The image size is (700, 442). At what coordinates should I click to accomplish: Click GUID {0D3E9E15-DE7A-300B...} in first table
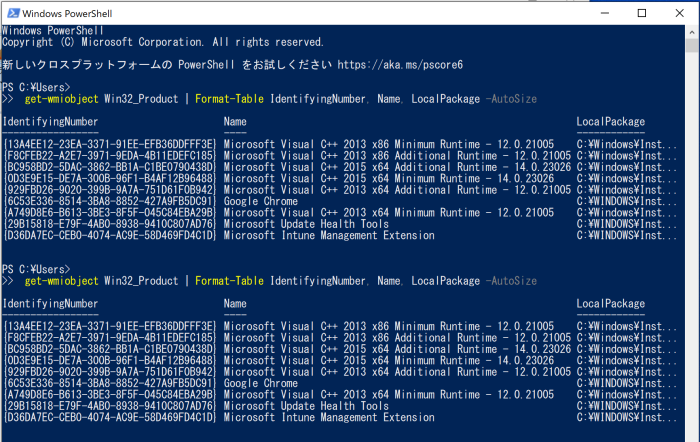pos(109,179)
